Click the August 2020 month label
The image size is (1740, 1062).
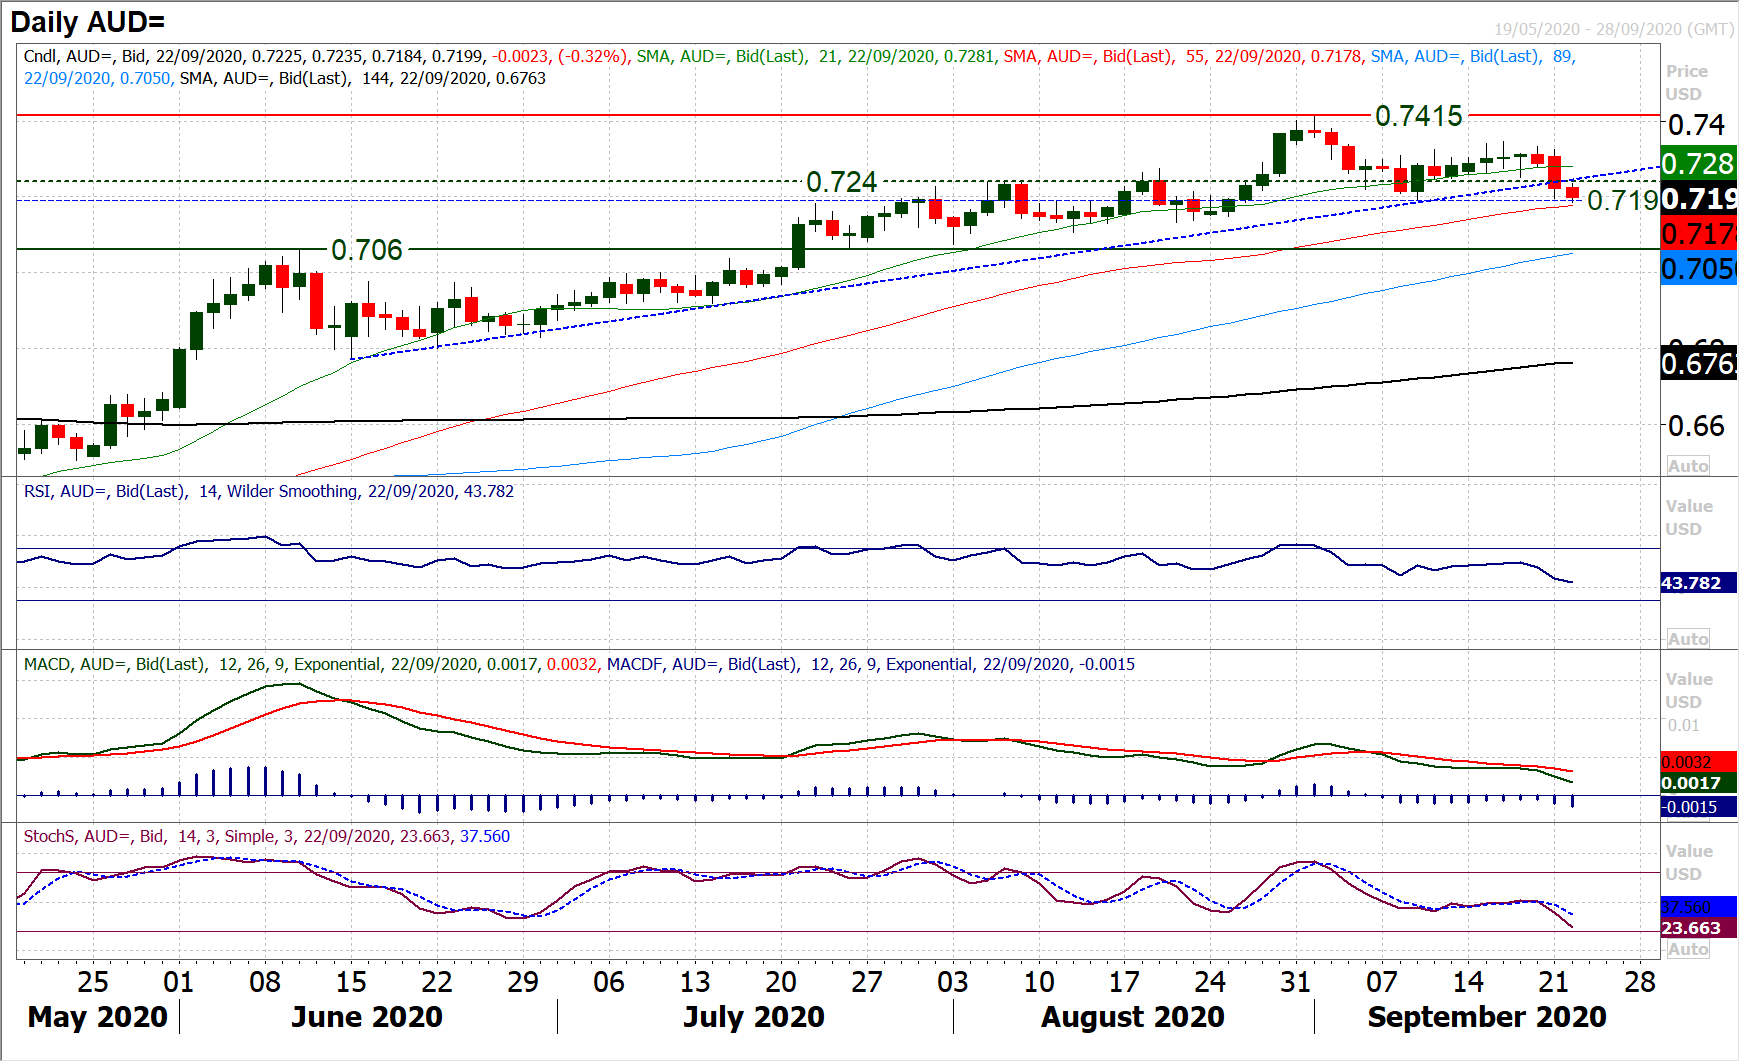tap(1132, 1017)
